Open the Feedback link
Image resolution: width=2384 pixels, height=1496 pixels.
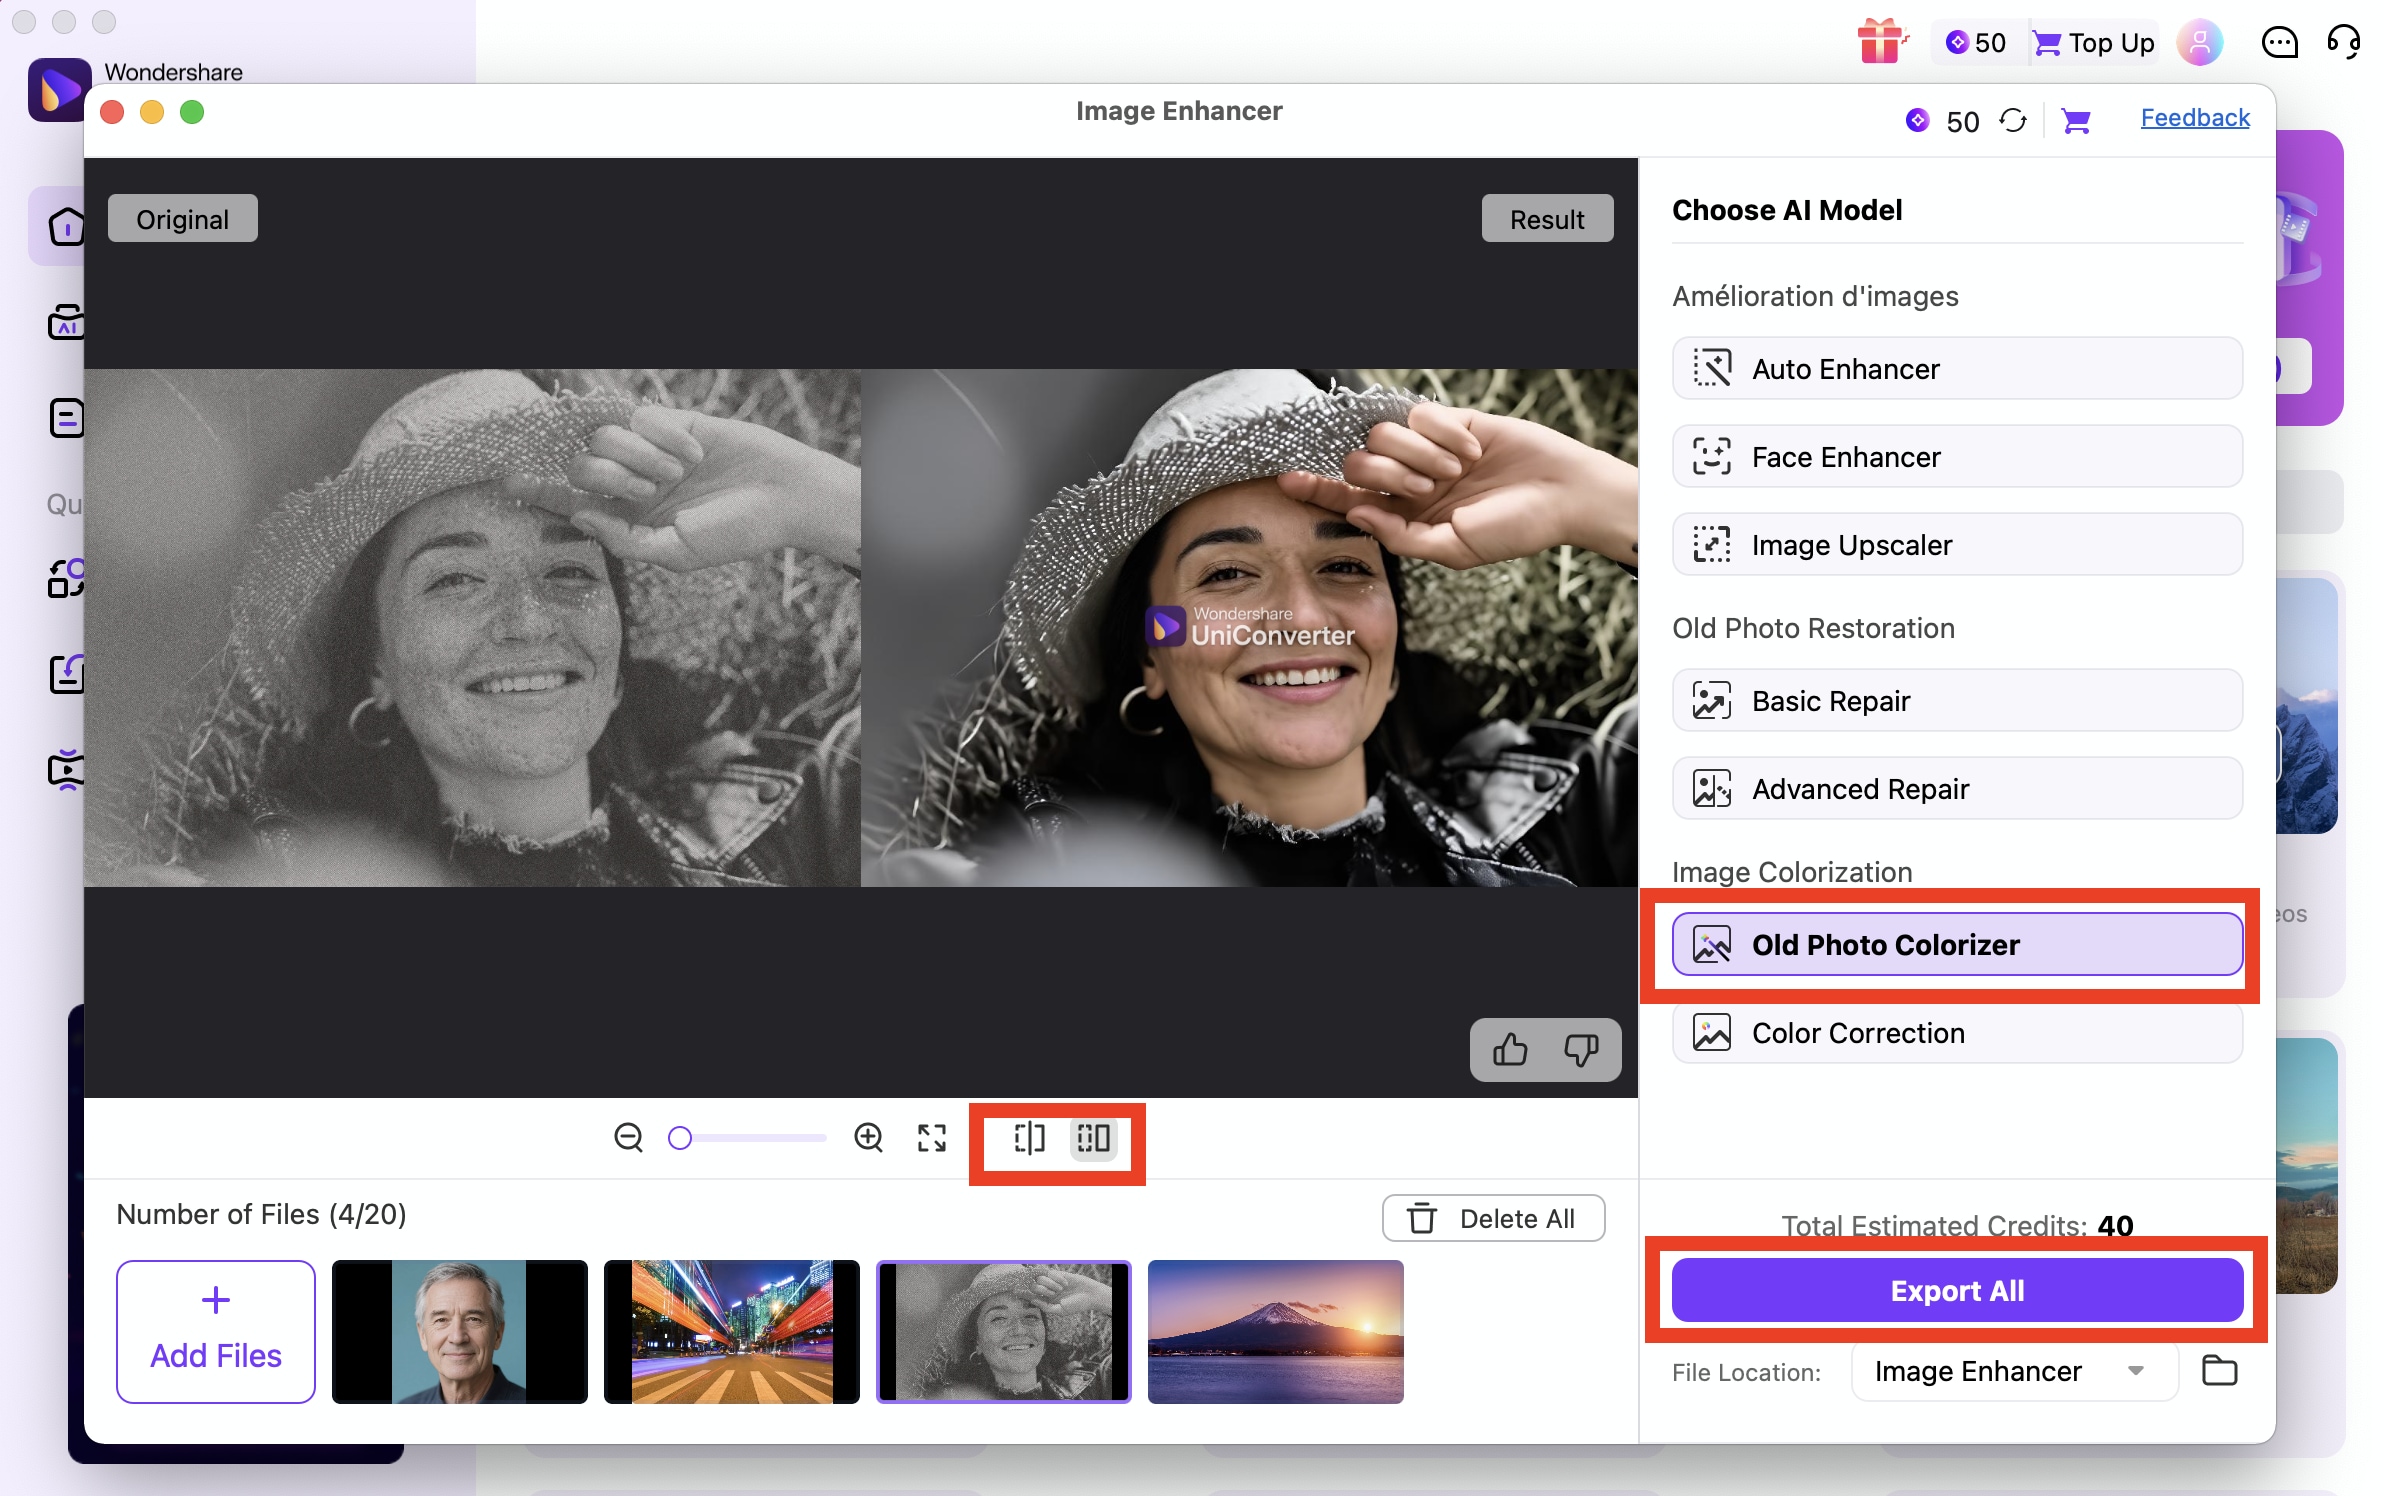[x=2194, y=118]
